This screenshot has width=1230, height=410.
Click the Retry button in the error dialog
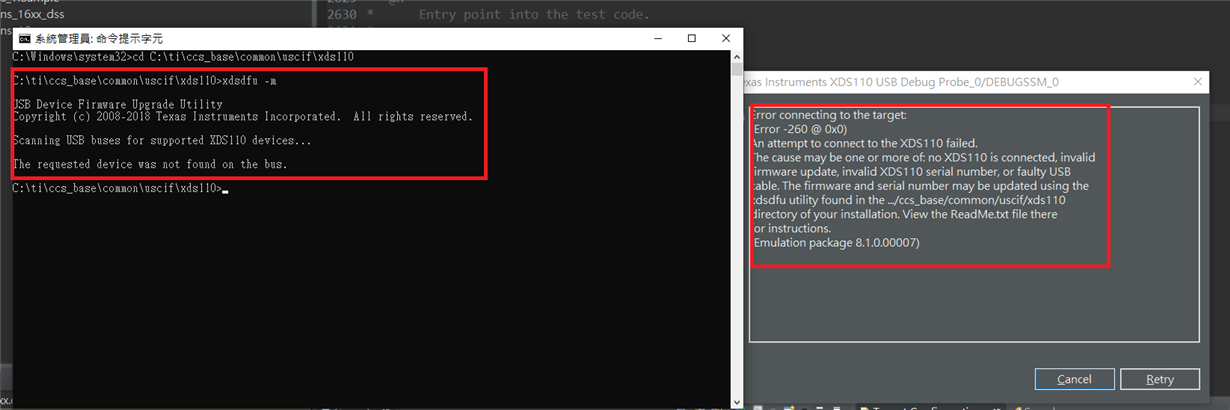1160,379
